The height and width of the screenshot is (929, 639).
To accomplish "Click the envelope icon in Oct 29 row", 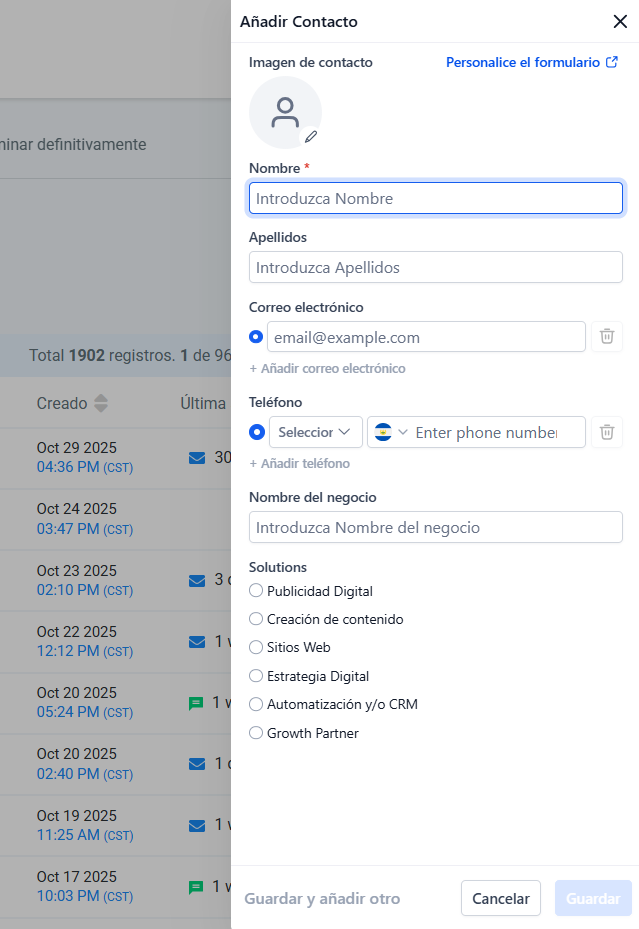I will pos(196,458).
